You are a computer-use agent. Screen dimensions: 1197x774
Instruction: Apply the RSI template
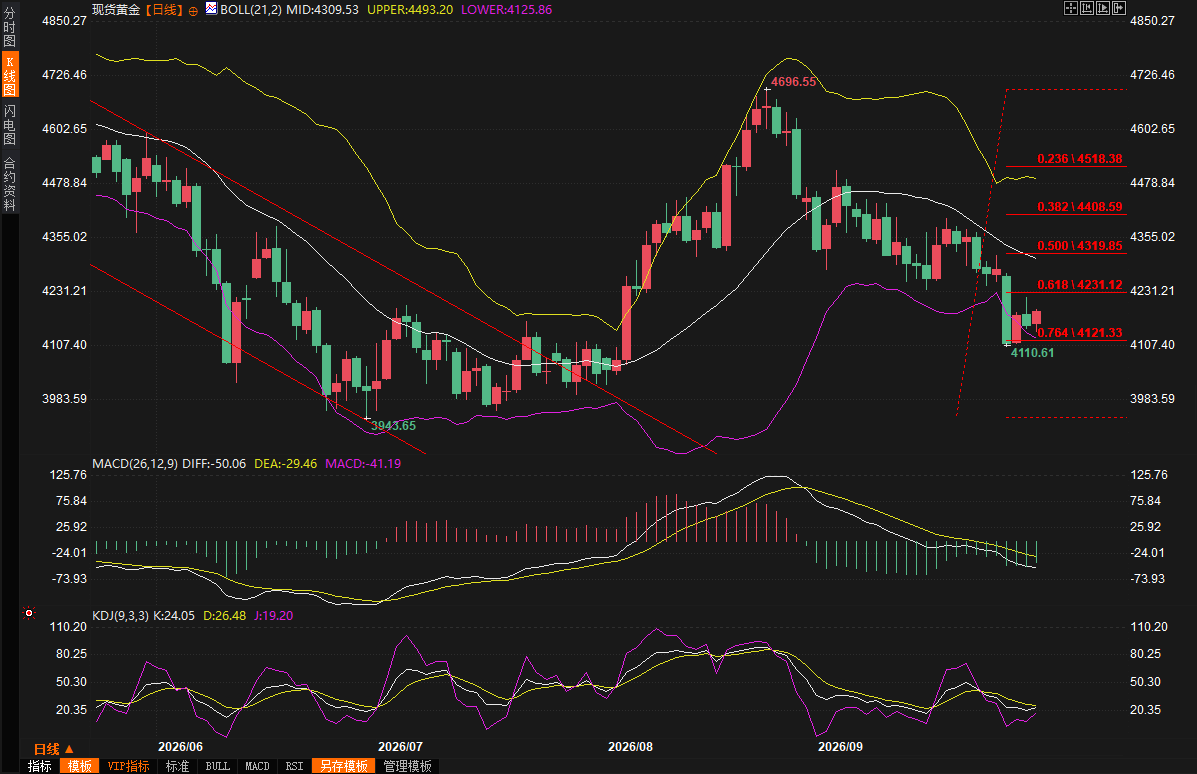295,766
